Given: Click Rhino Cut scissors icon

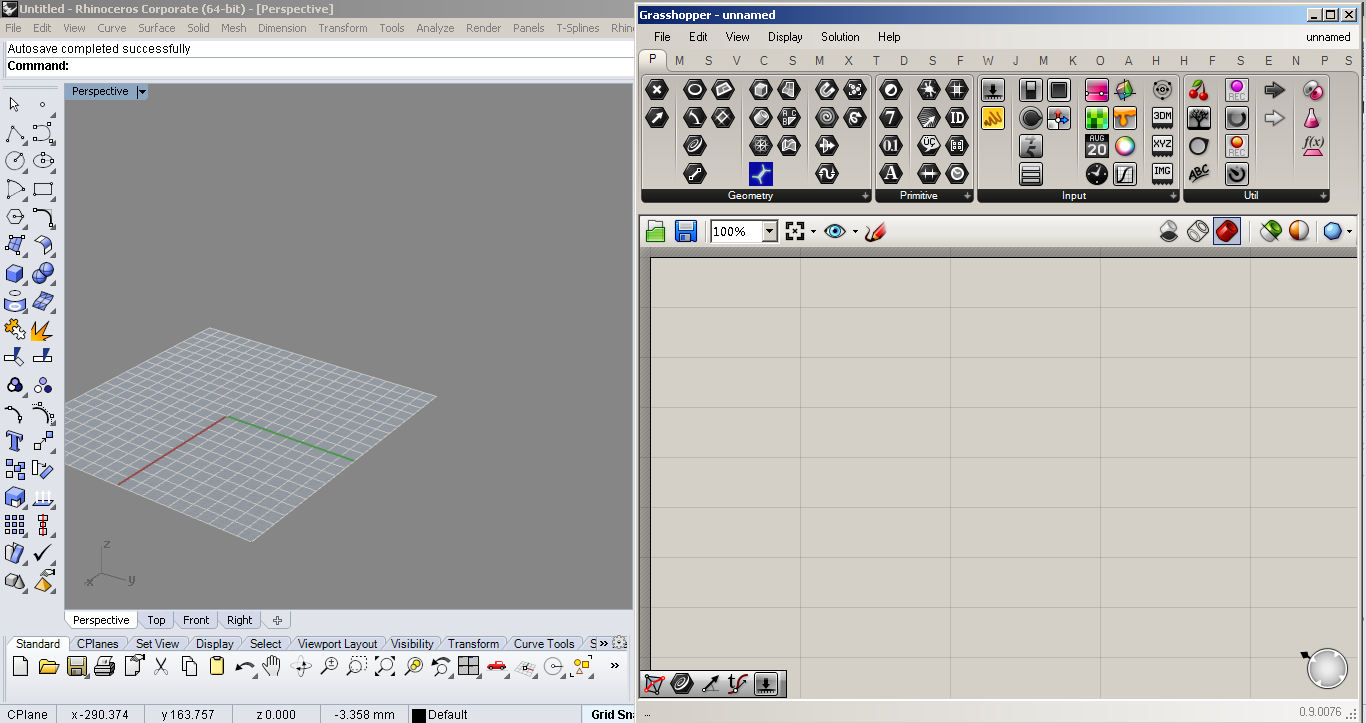Looking at the screenshot, I should coord(160,666).
